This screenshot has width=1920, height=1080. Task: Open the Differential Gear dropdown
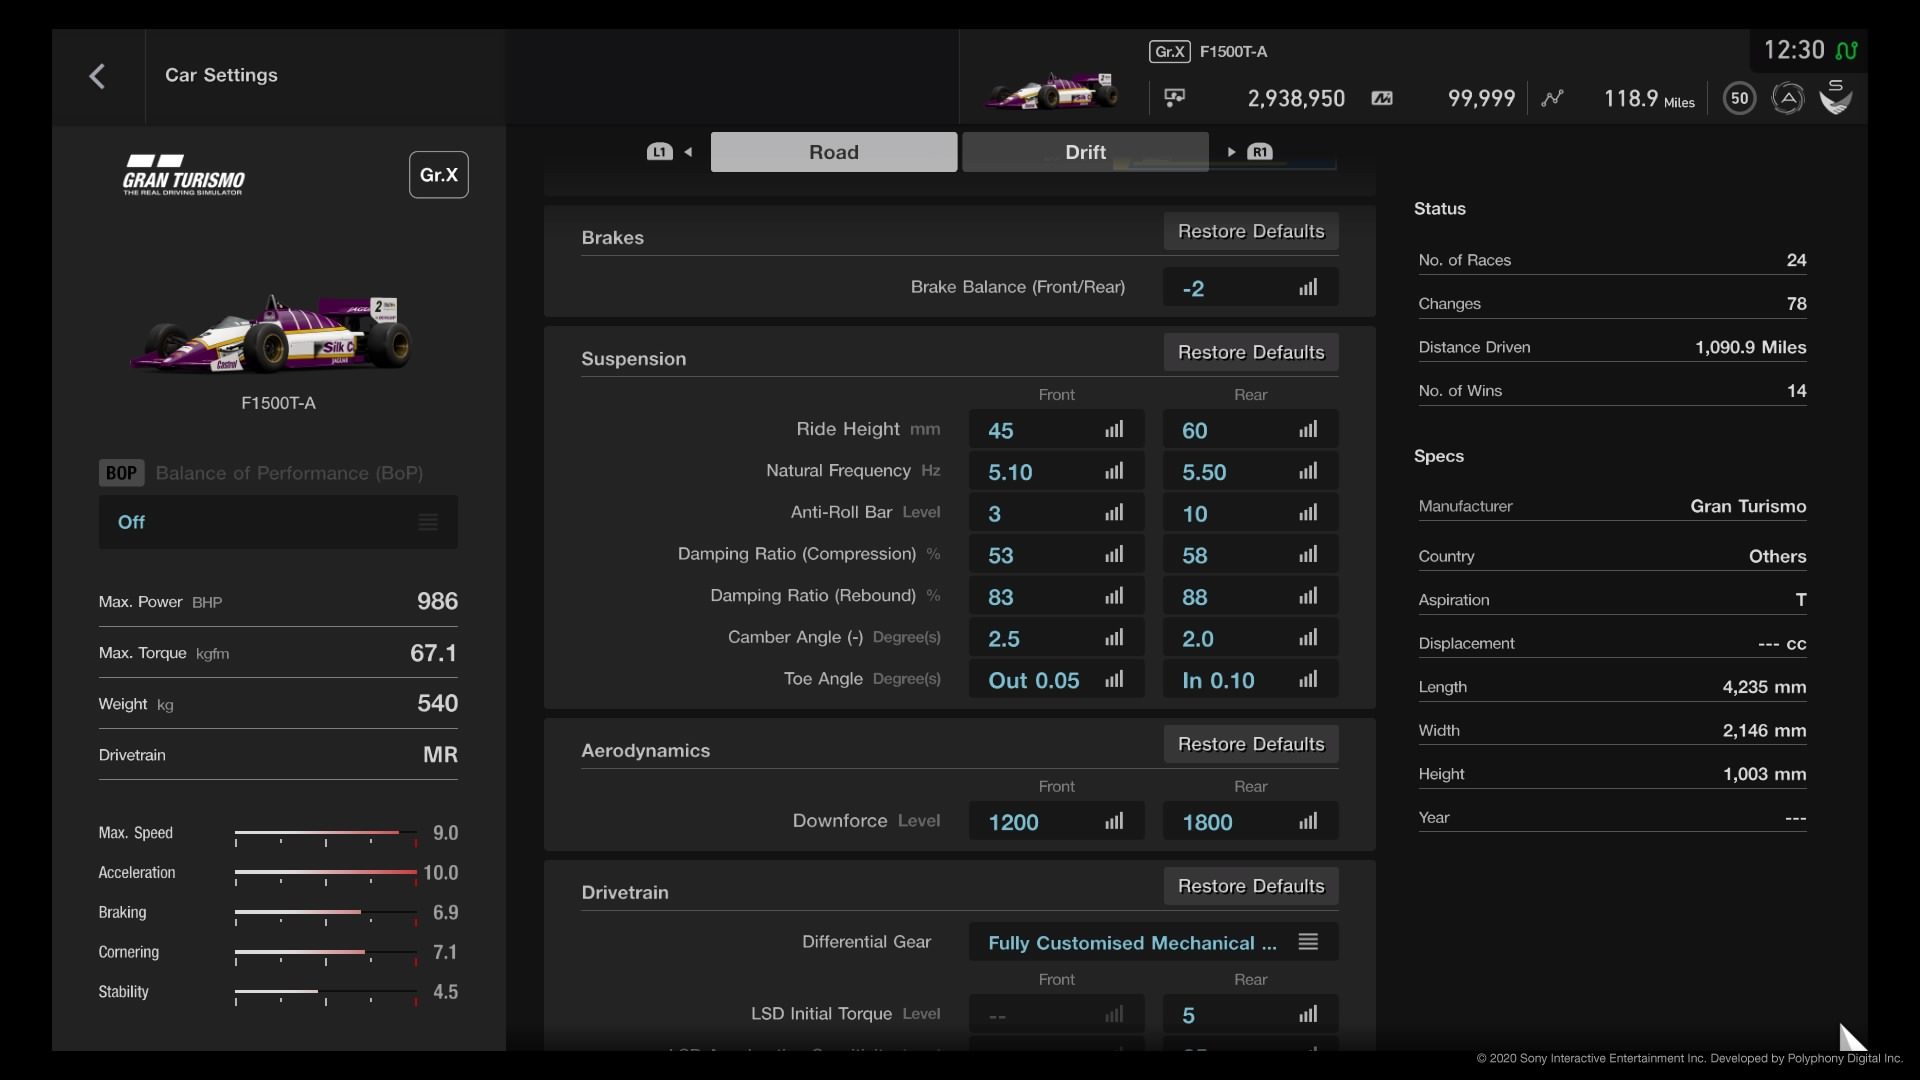coord(1153,943)
